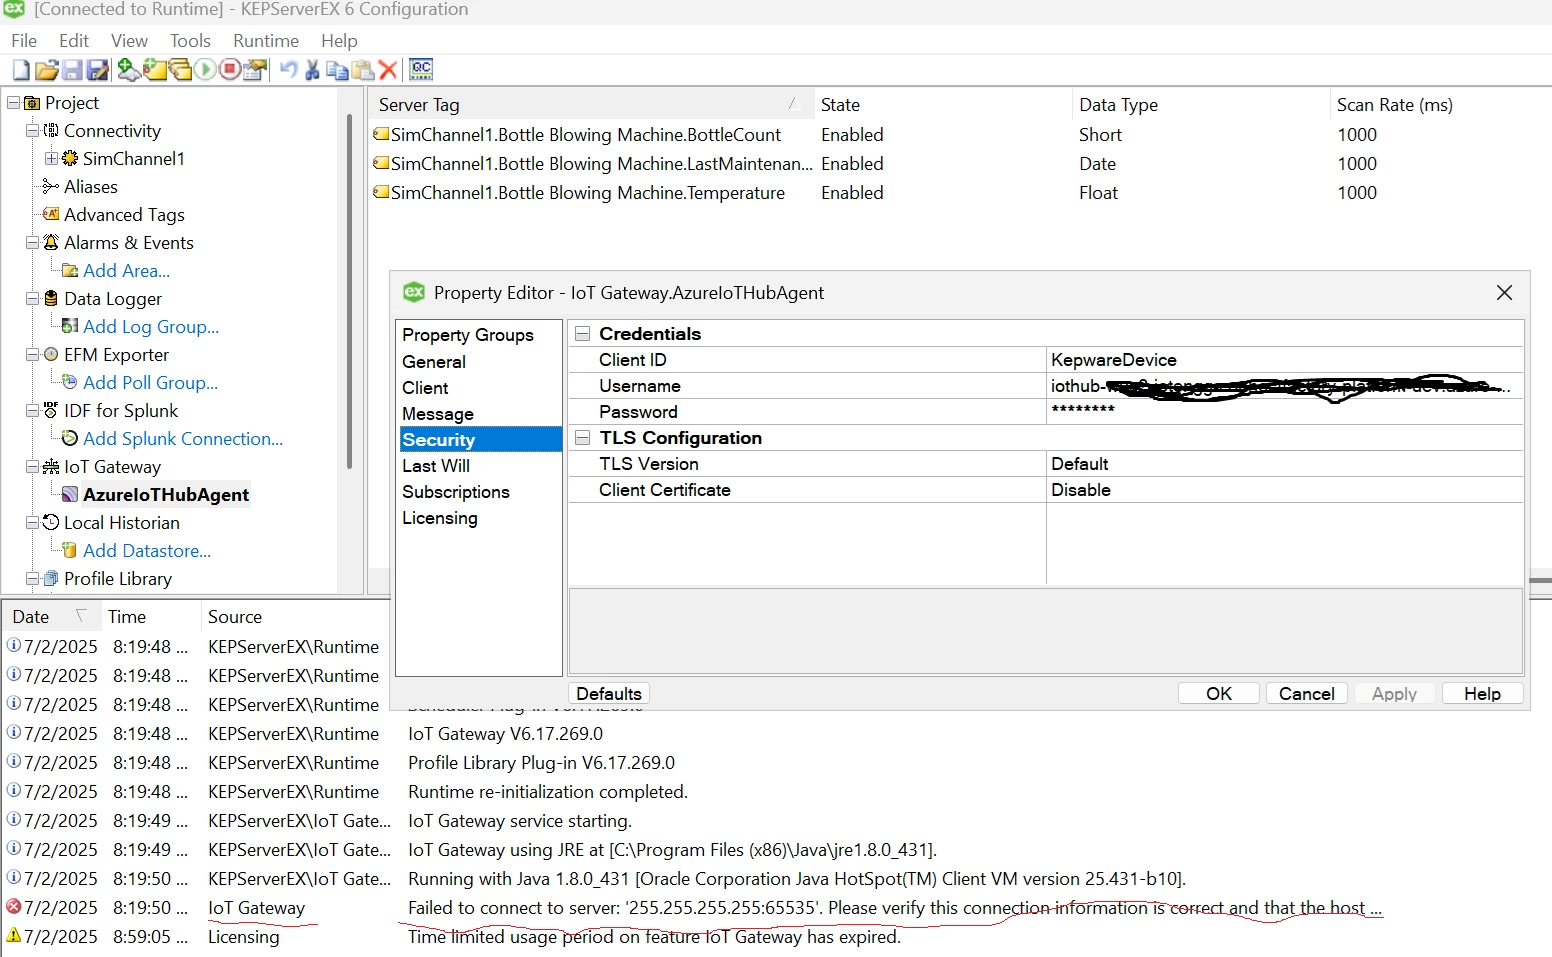This screenshot has width=1552, height=957.
Task: Click the red error icon on IoT Gateway log row
Action: point(14,907)
